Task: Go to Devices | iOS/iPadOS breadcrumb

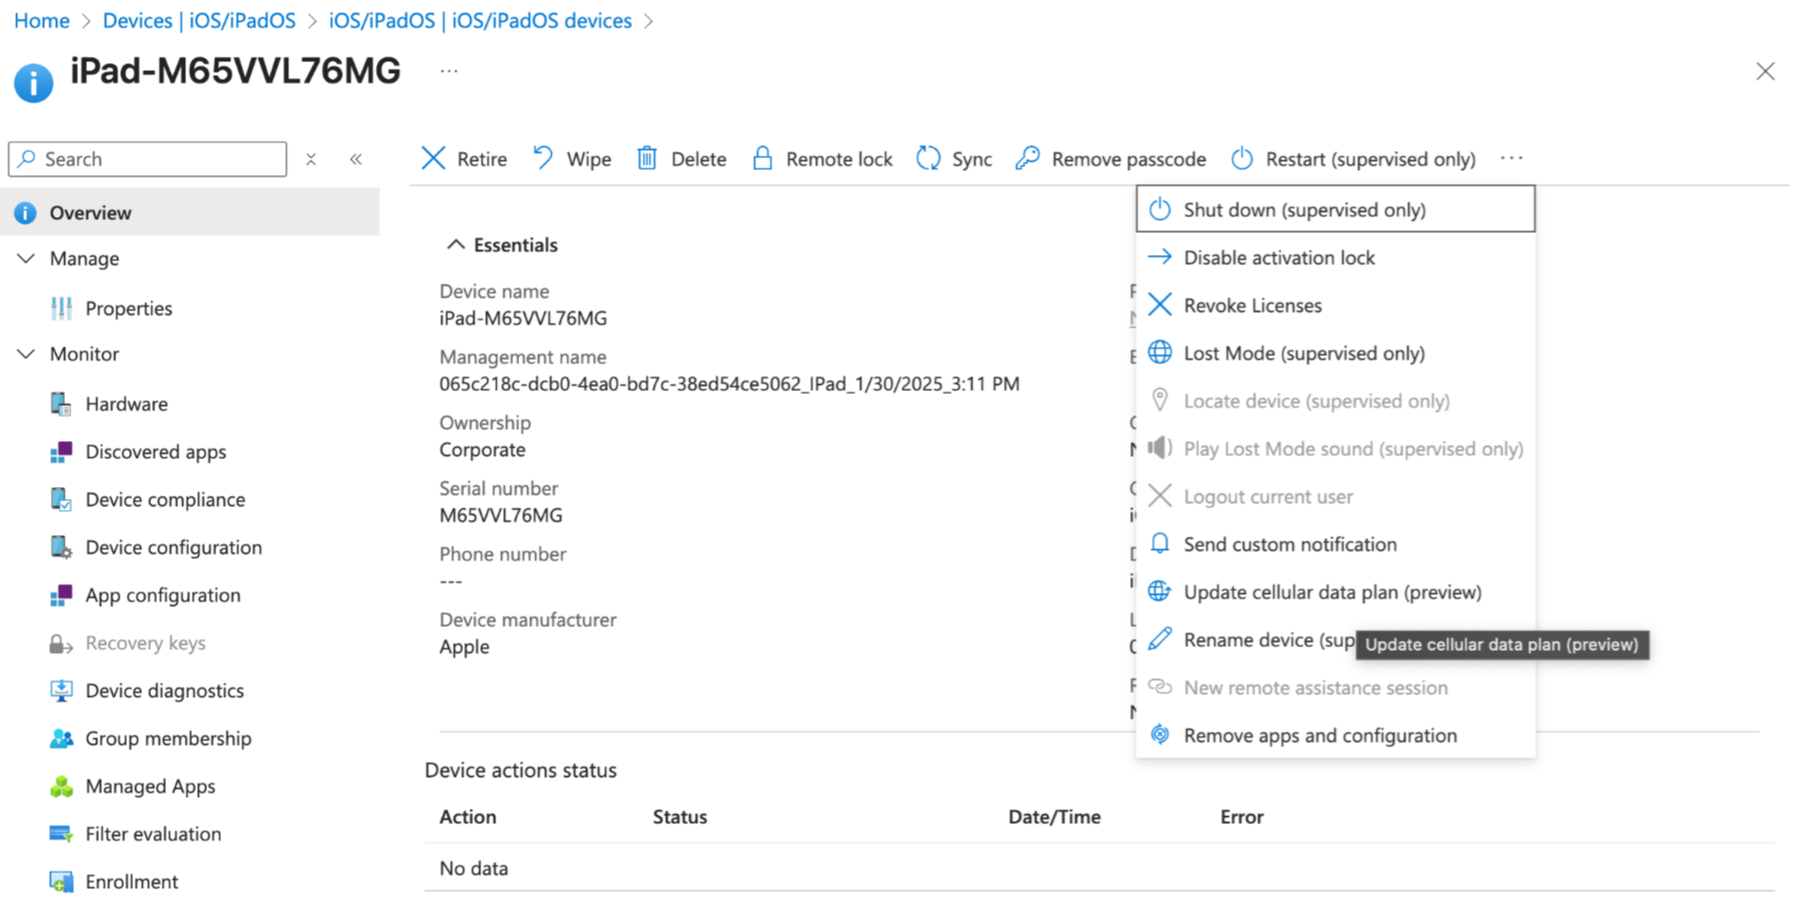Action: (199, 21)
